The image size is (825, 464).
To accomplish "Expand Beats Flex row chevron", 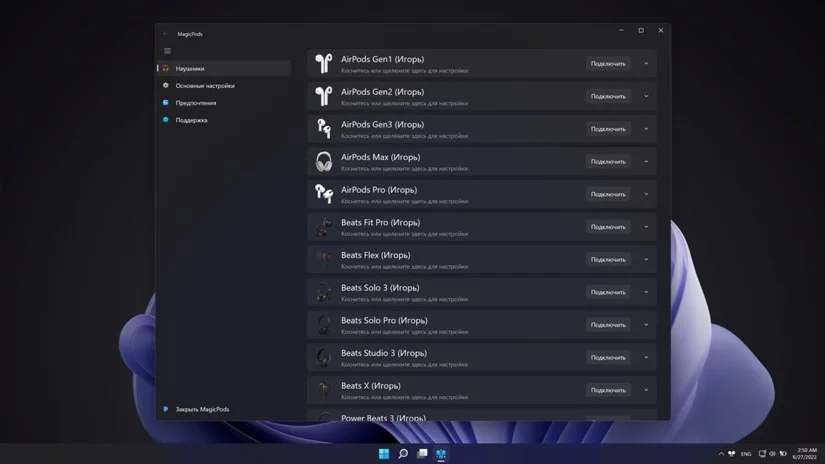I will 646,260.
